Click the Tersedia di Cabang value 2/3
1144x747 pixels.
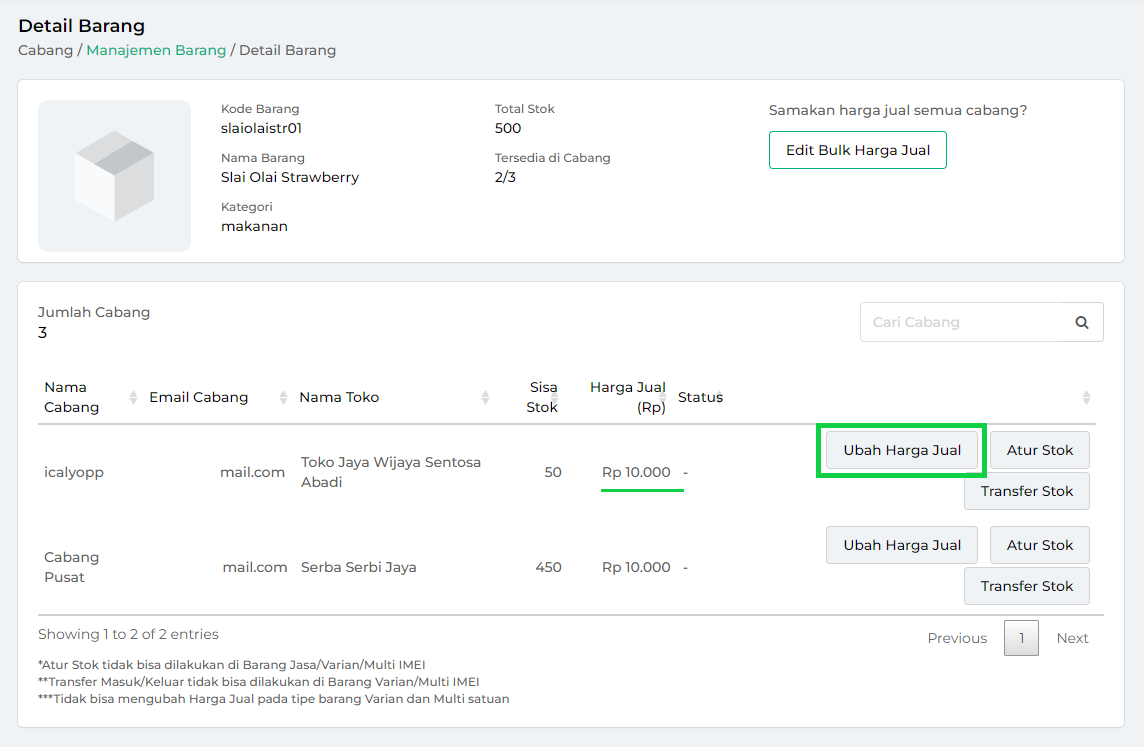tap(505, 177)
